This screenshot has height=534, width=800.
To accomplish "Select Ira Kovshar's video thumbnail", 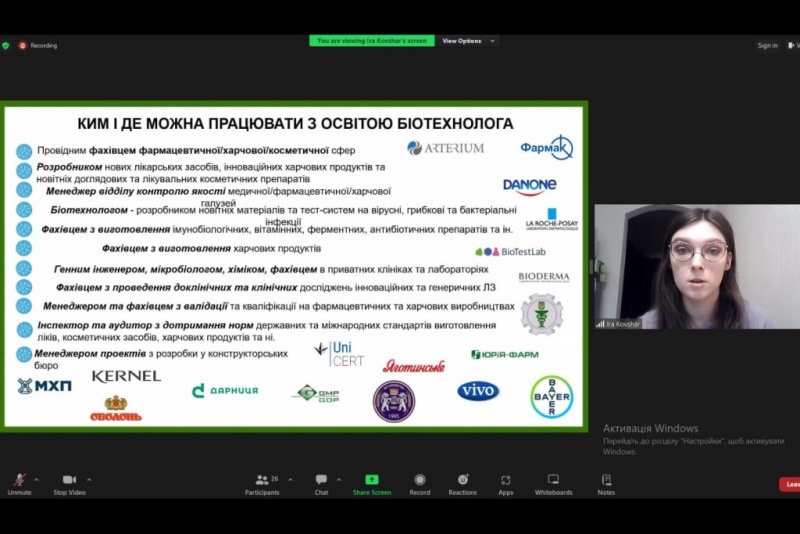I will [697, 267].
